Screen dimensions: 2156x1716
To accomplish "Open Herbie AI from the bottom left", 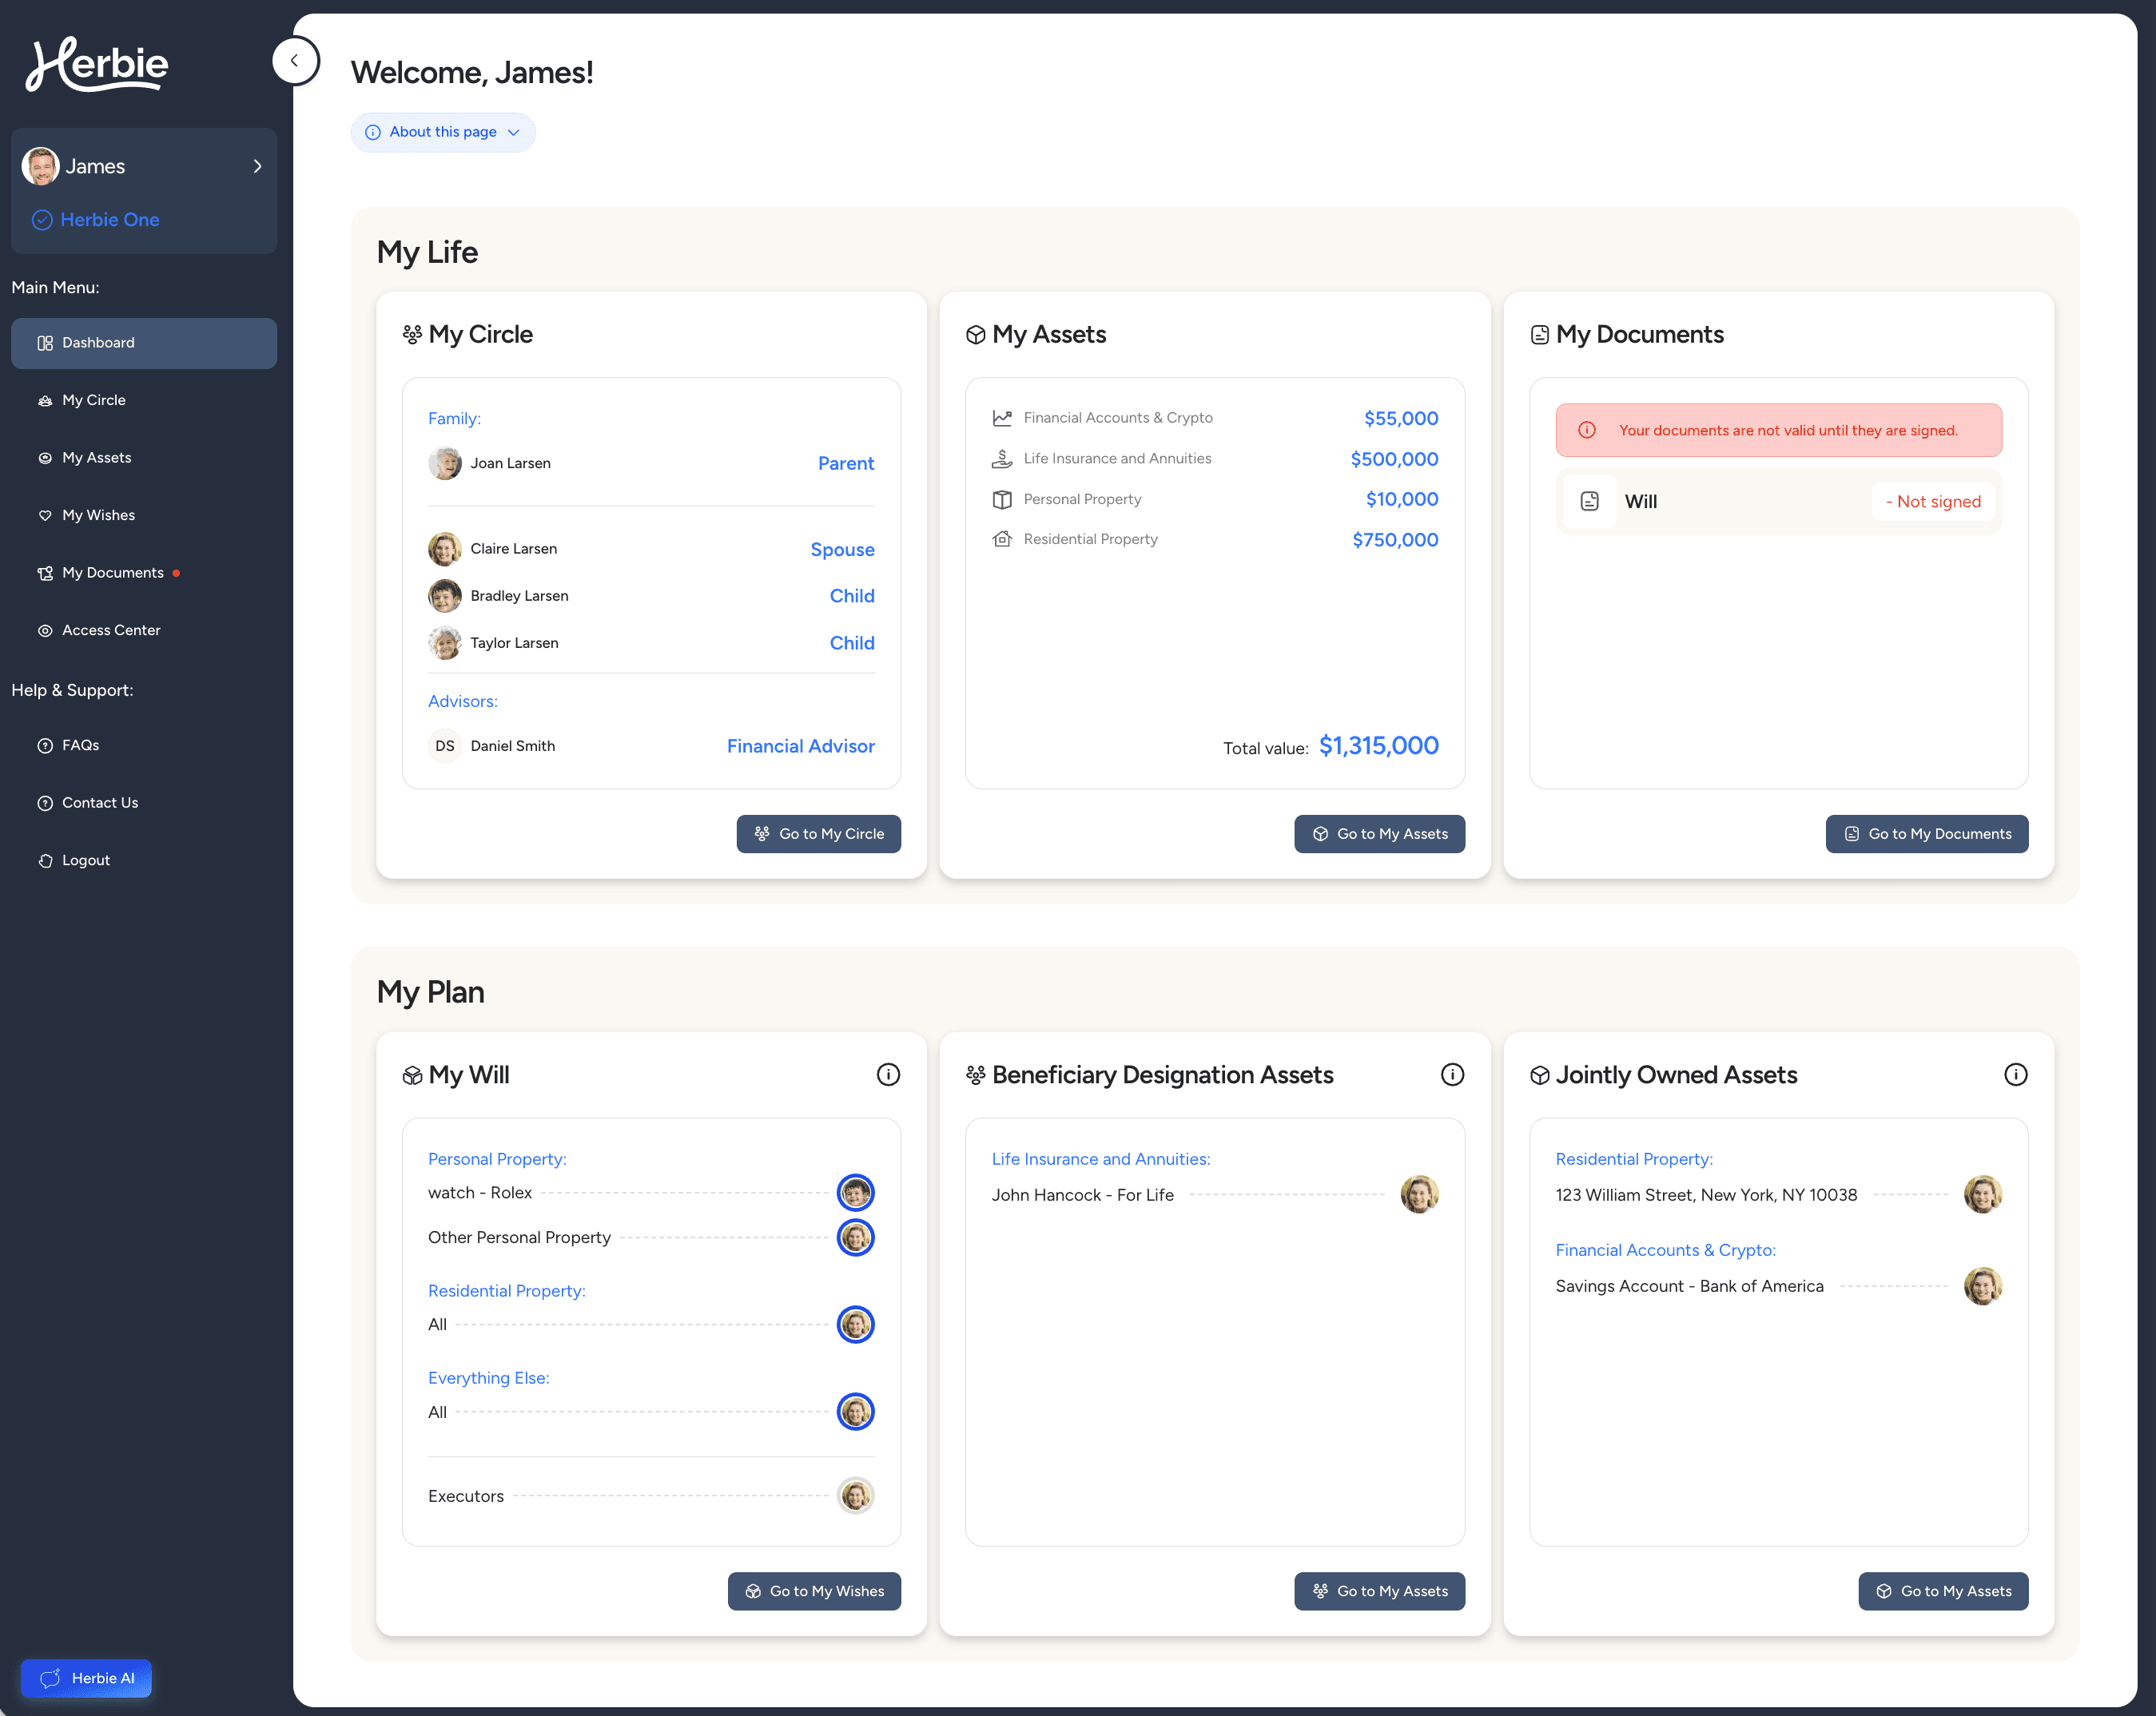I will tap(86, 1679).
